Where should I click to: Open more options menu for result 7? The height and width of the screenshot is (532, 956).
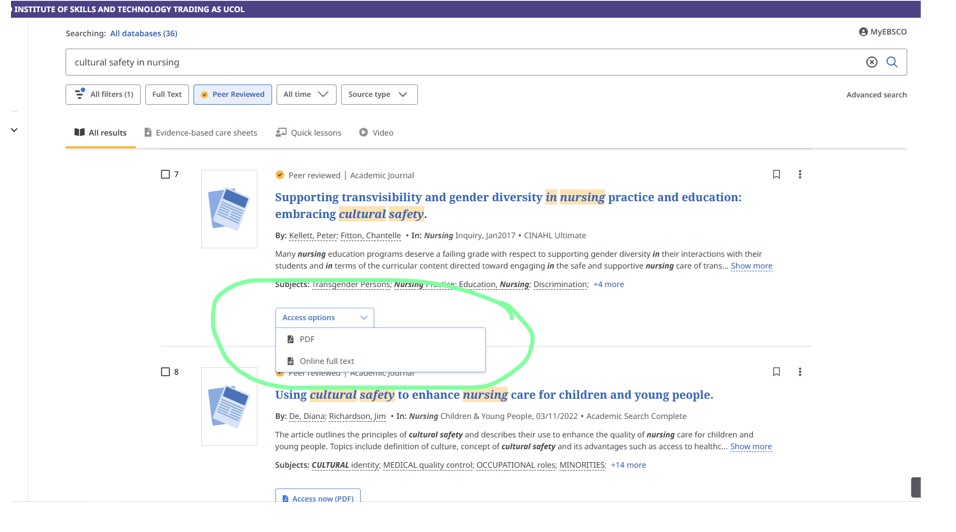click(800, 175)
